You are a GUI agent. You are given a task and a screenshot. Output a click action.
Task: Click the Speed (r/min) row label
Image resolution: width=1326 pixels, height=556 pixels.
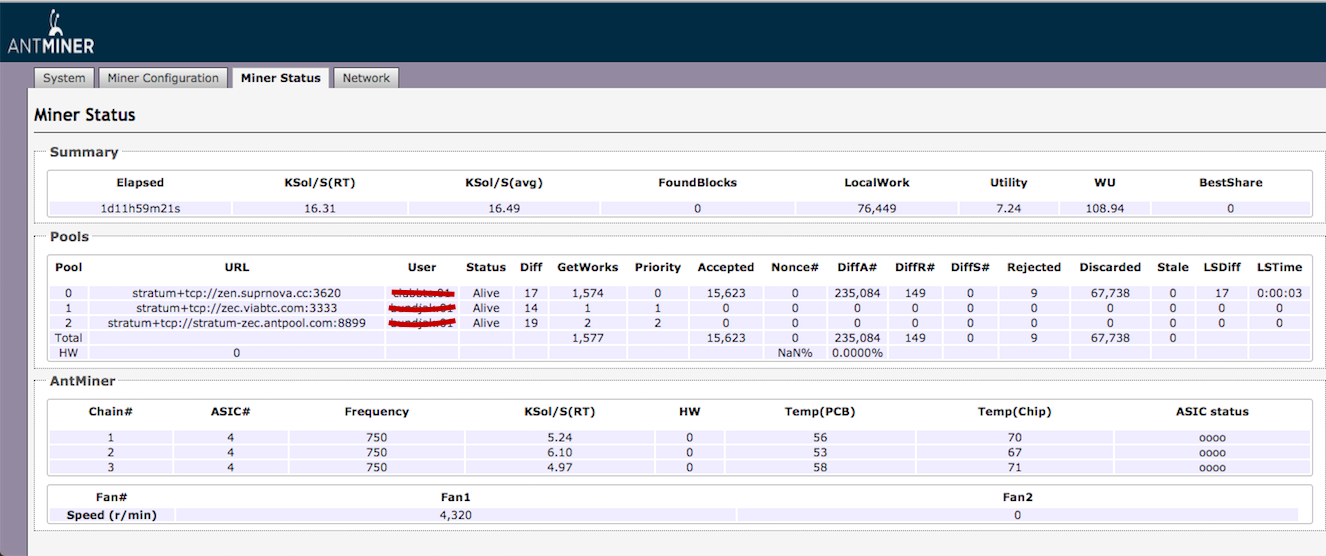tap(110, 515)
